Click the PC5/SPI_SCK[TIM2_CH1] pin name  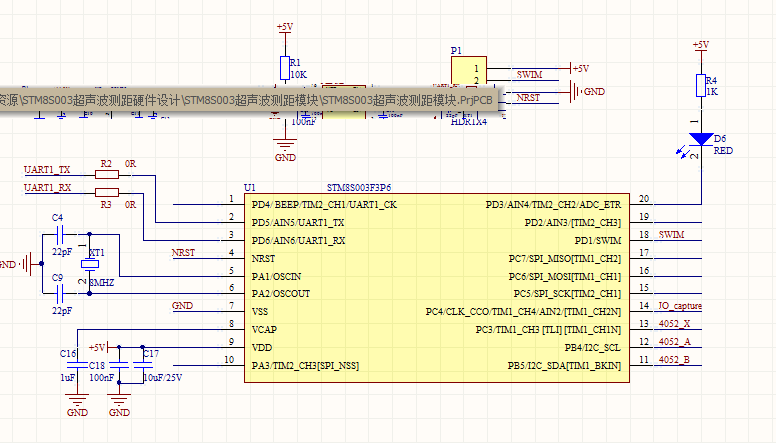click(567, 294)
